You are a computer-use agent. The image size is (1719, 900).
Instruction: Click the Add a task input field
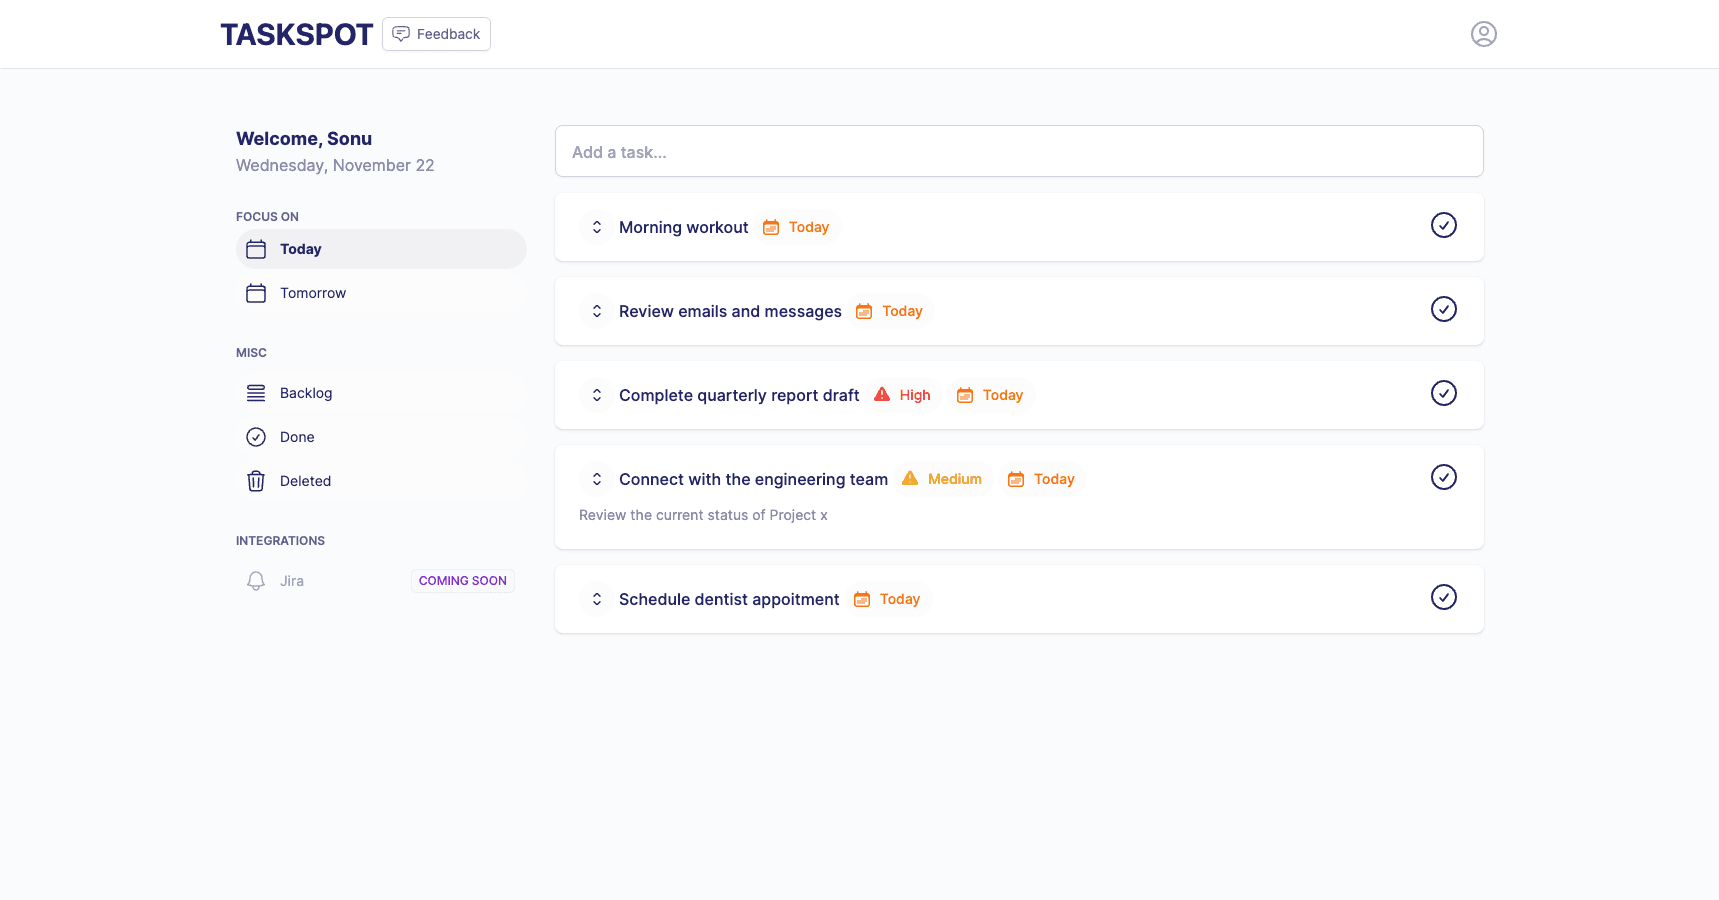point(1019,151)
